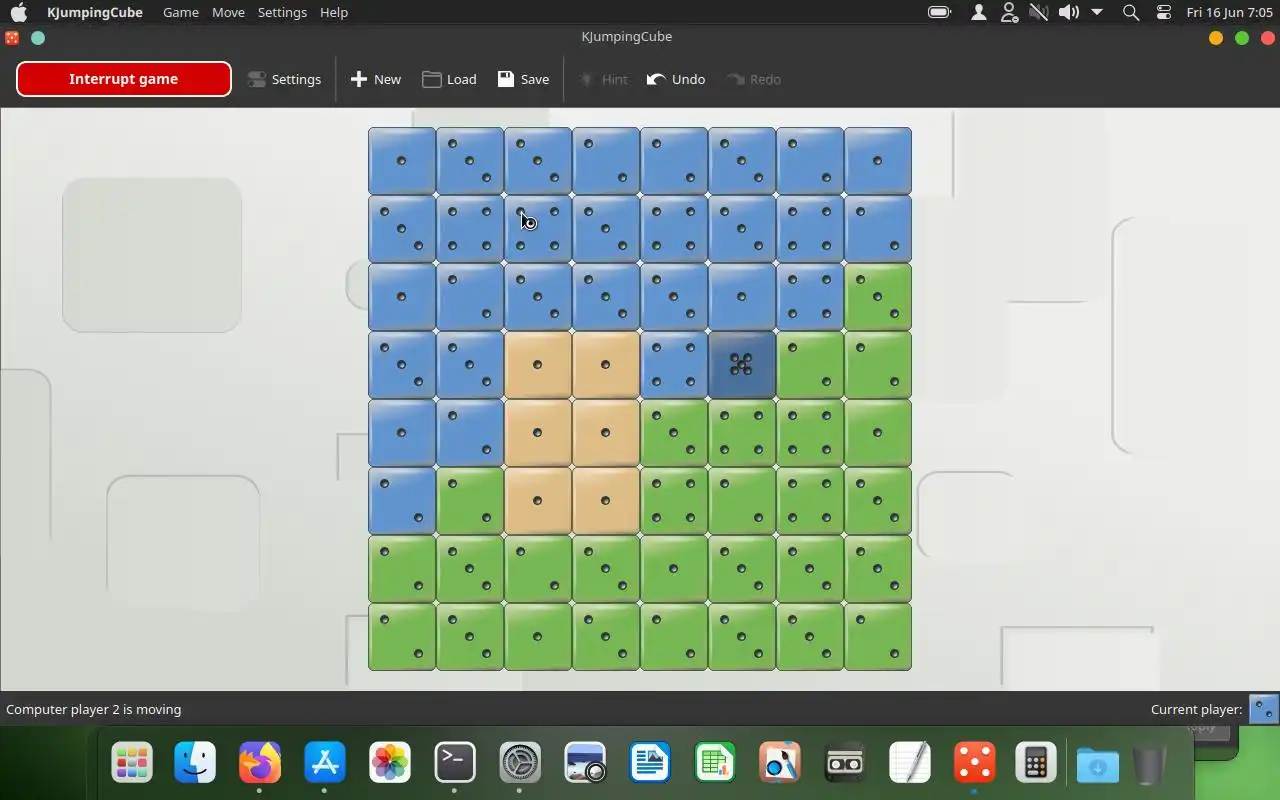Click the bottom-left corner green cube

click(402, 637)
